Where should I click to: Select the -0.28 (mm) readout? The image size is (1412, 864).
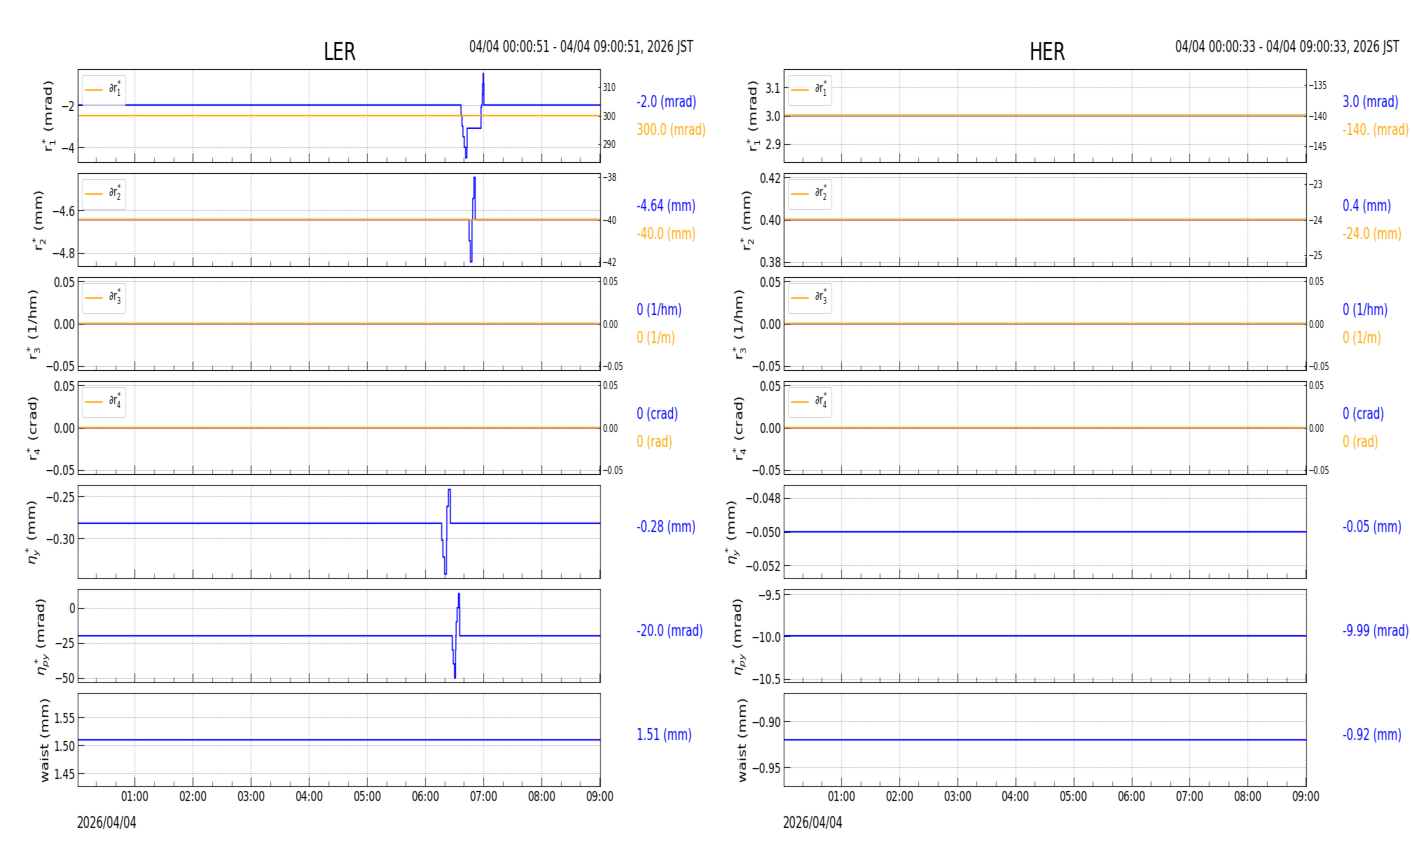click(666, 527)
